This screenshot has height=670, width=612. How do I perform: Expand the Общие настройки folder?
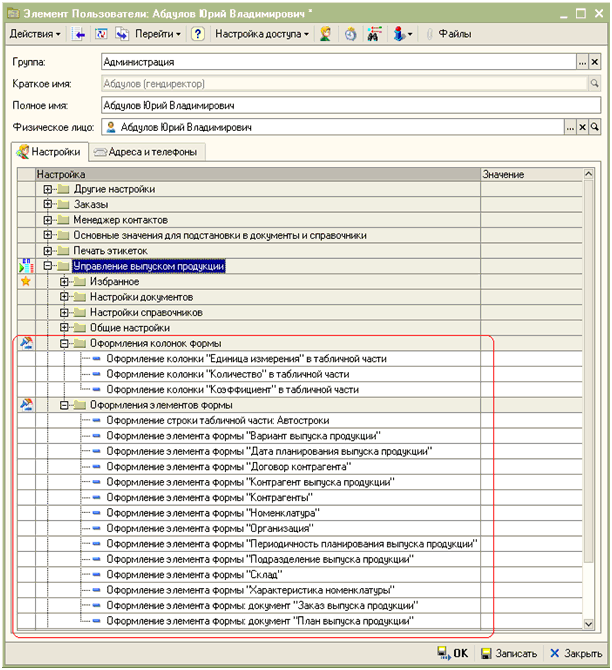(64, 328)
